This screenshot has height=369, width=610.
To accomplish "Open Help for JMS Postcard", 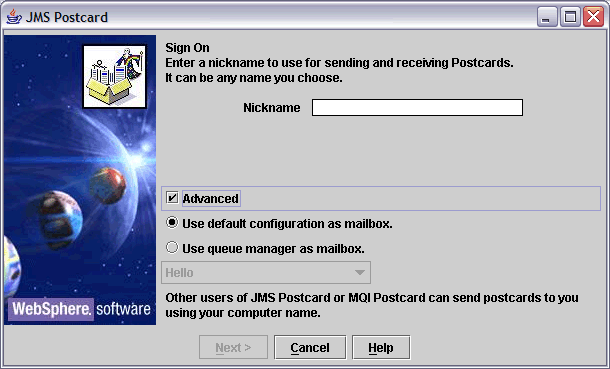I will tap(381, 347).
